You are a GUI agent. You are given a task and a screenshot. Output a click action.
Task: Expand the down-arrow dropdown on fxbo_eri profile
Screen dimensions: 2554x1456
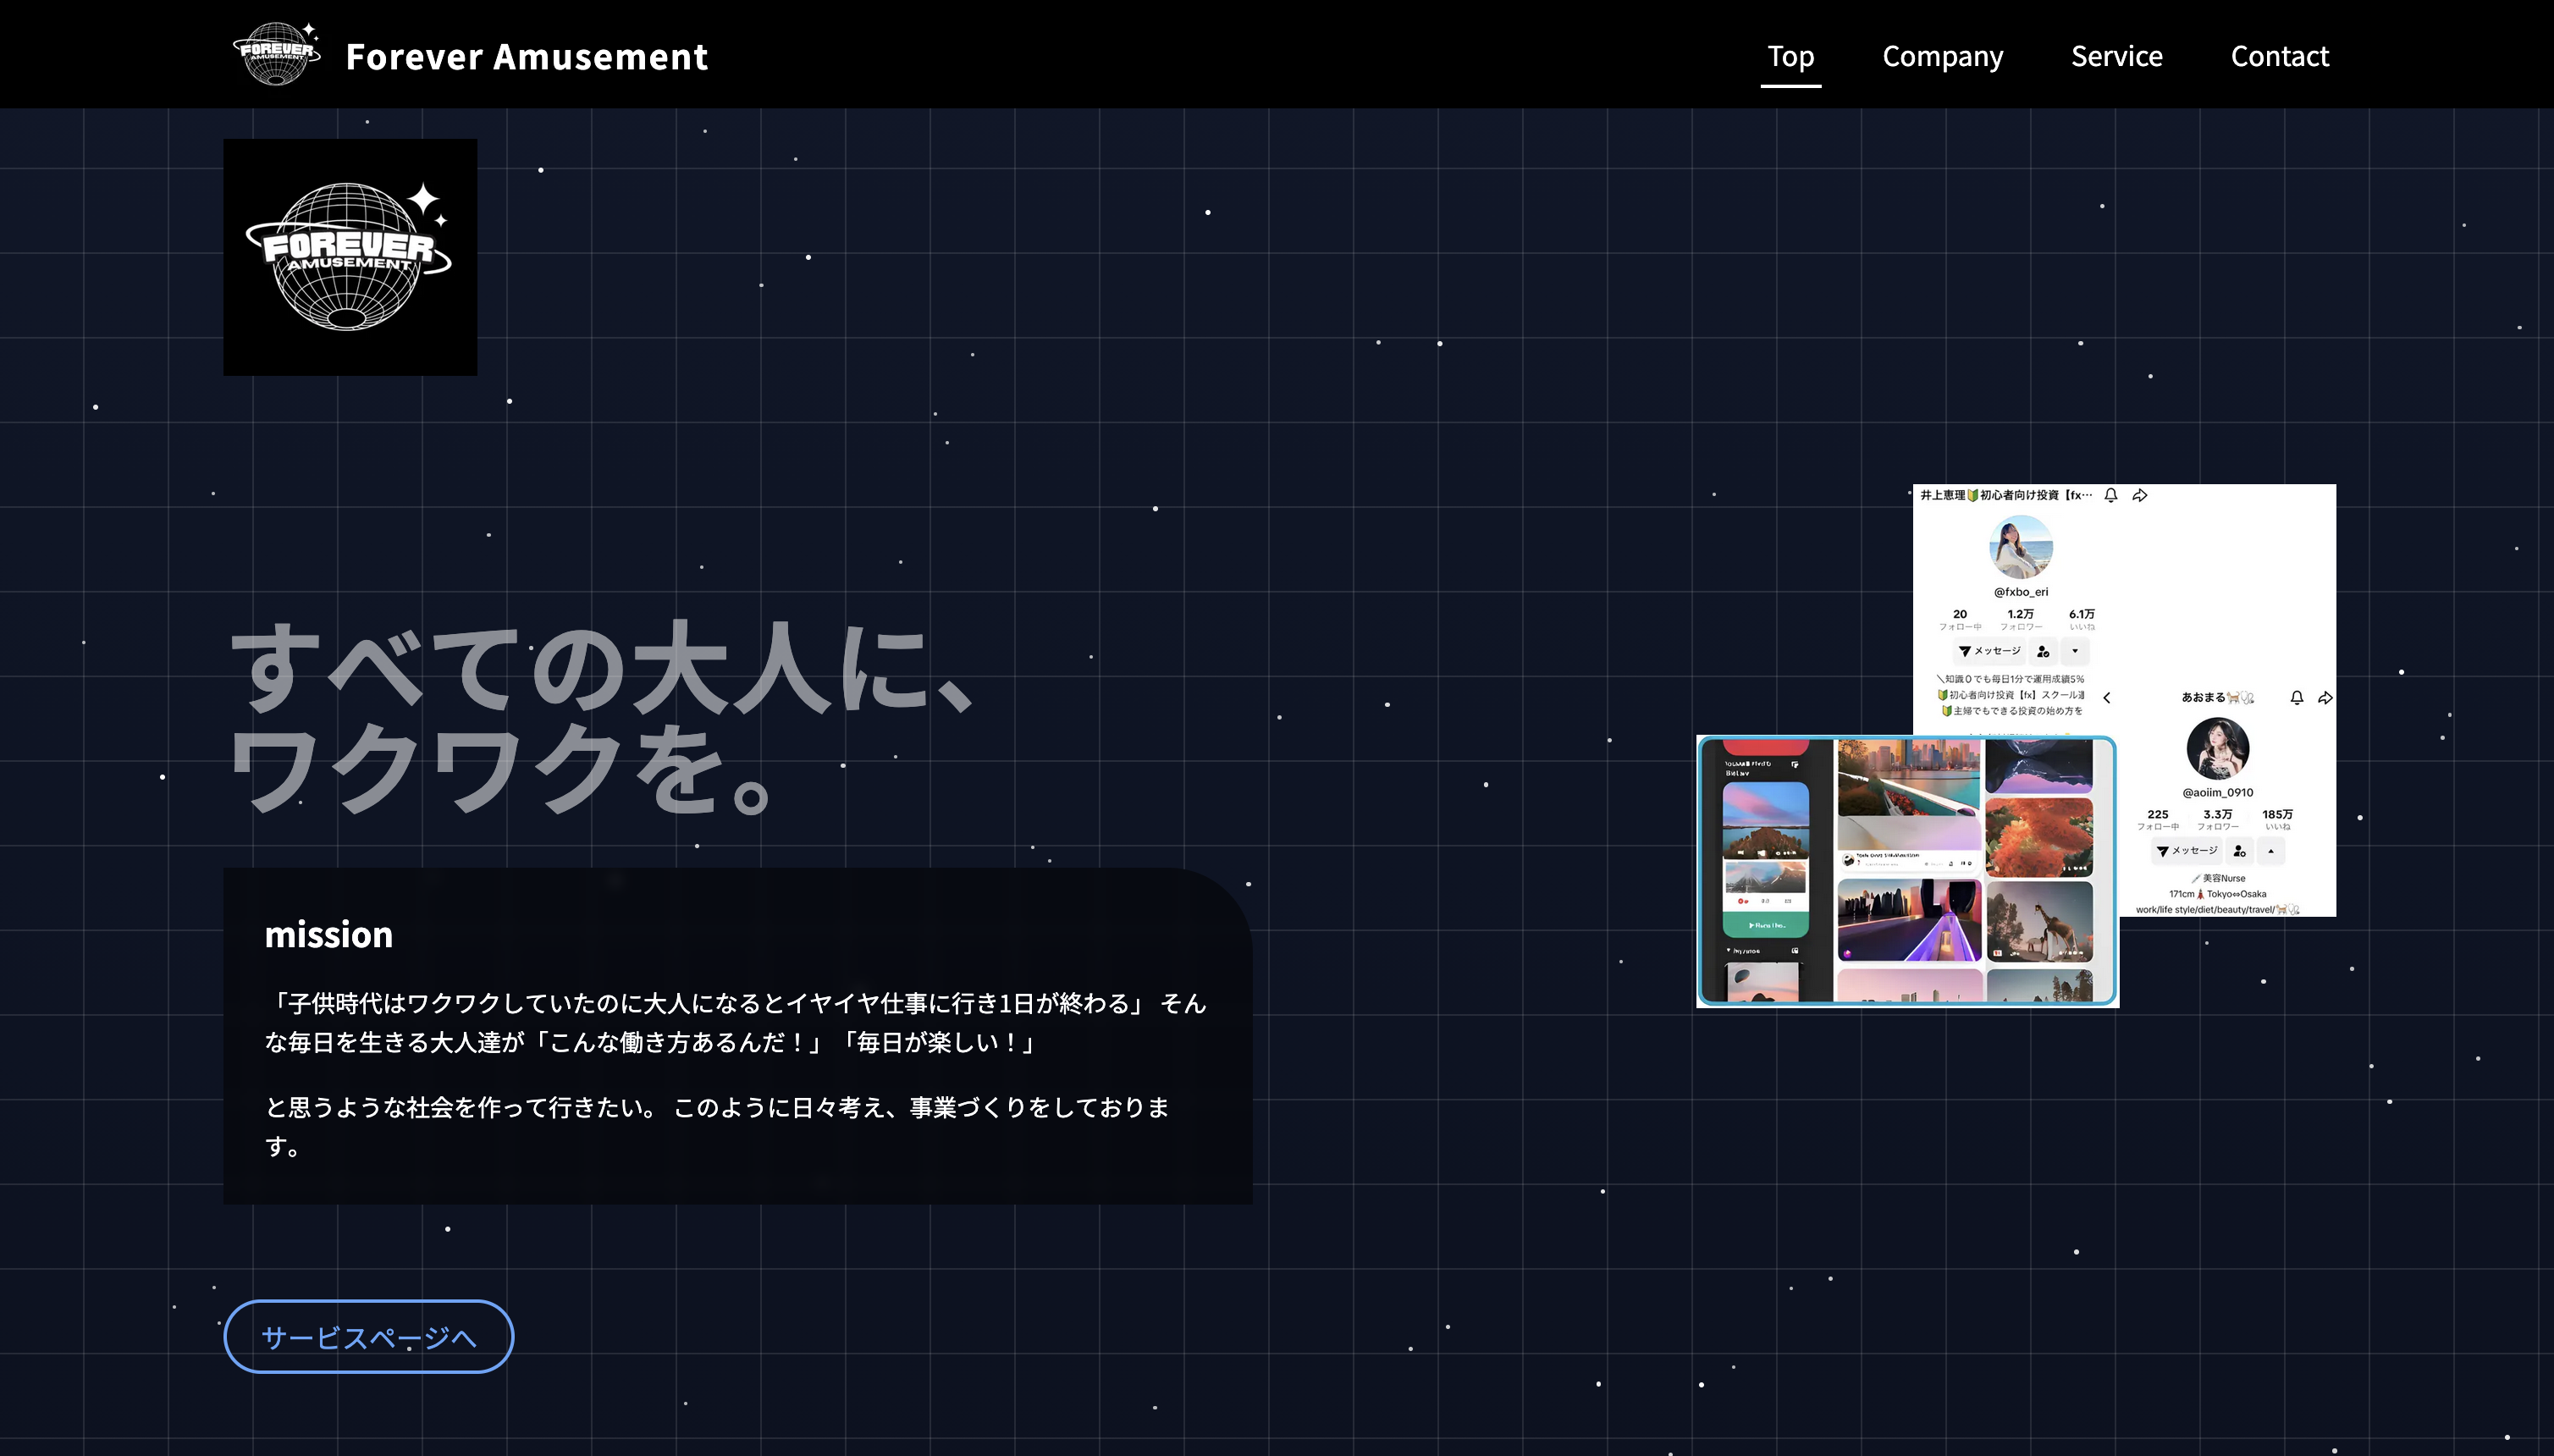click(2075, 651)
